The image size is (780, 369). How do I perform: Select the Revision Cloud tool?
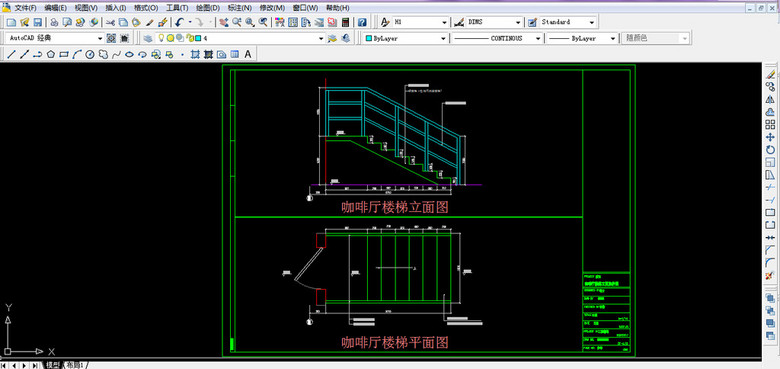pyautogui.click(x=103, y=54)
